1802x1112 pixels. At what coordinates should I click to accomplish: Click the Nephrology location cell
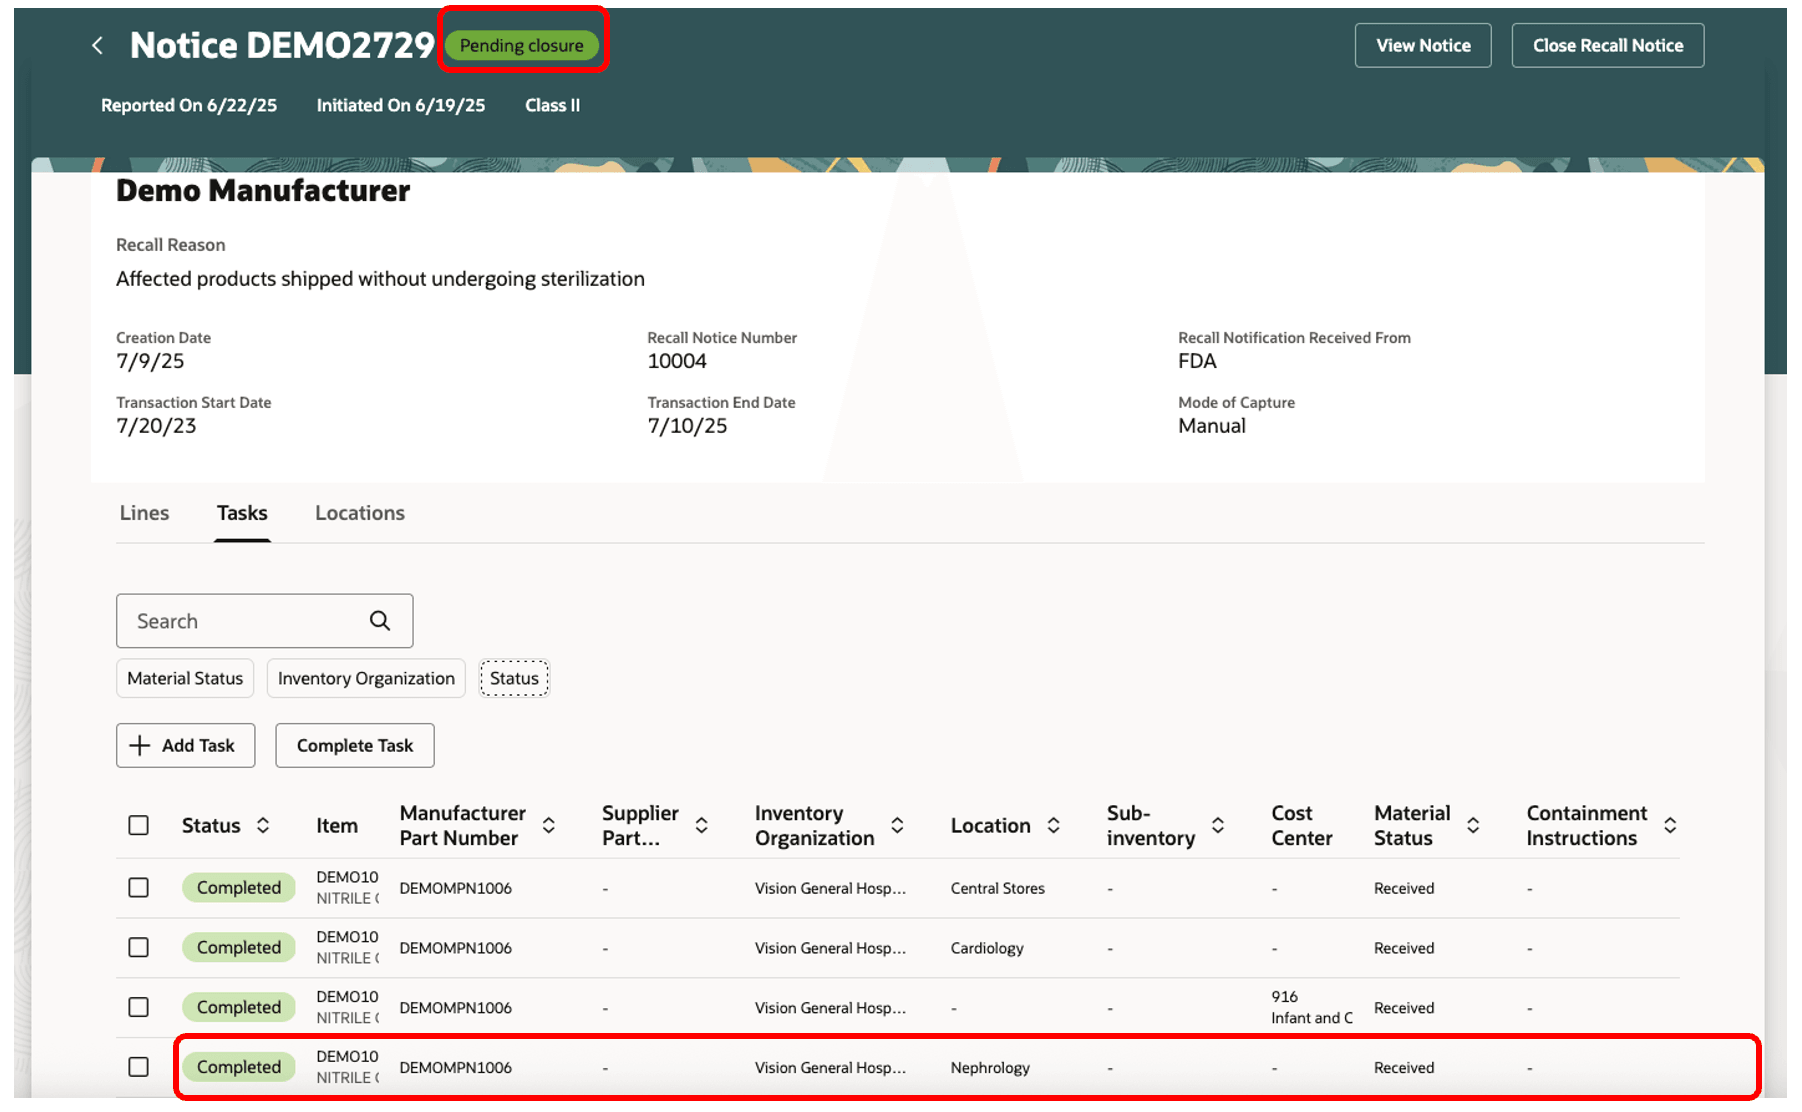(x=990, y=1068)
